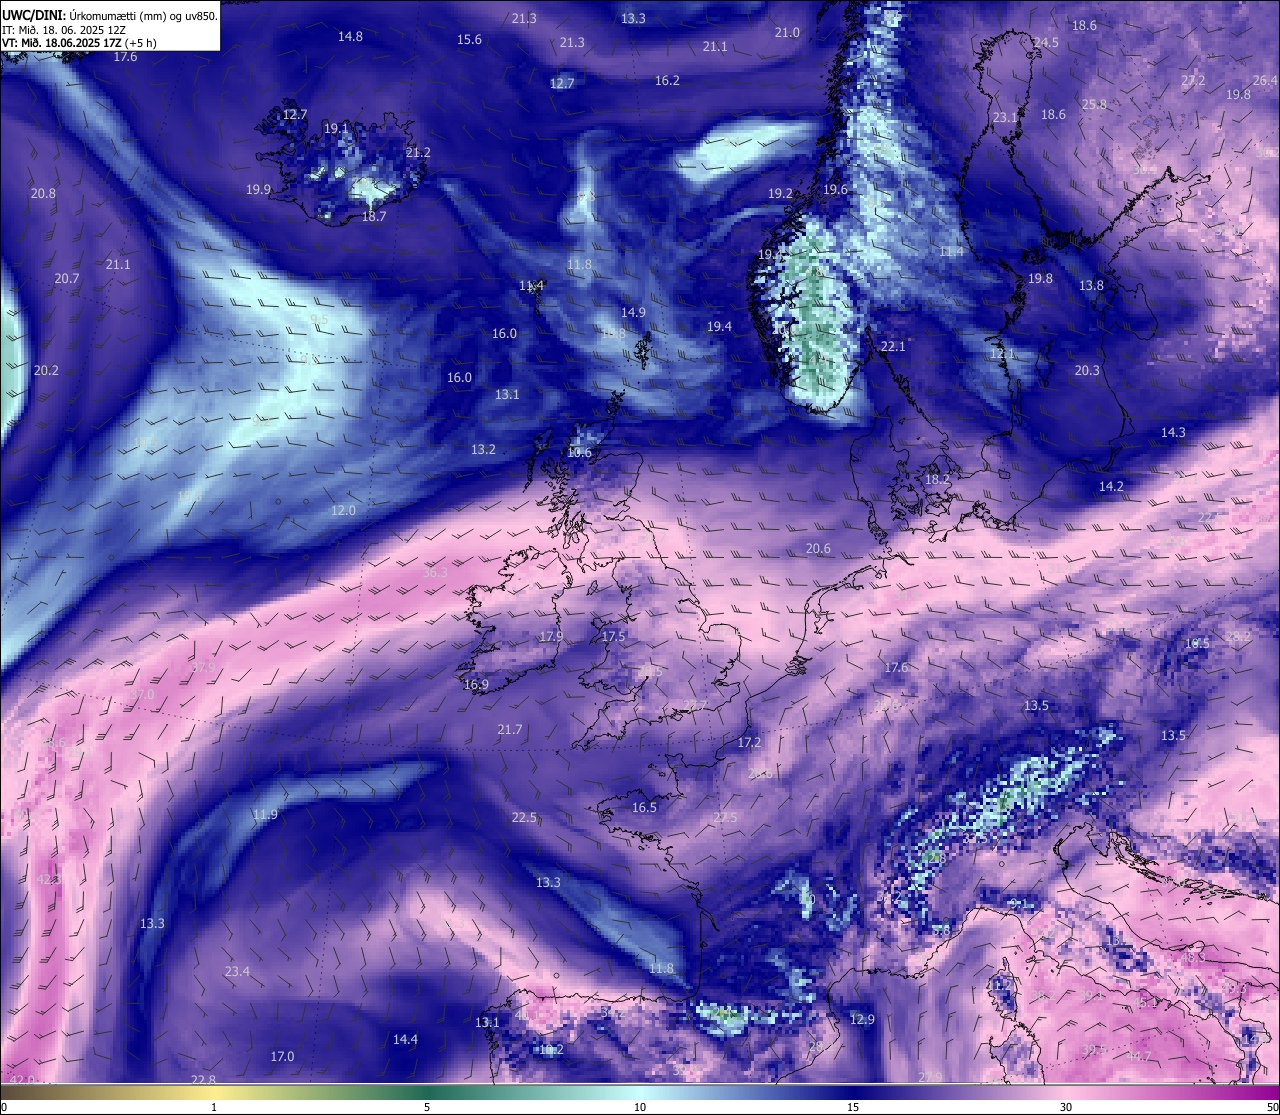The height and width of the screenshot is (1115, 1280).
Task: Click the 19.1 value over Iceland
Action: coord(336,128)
